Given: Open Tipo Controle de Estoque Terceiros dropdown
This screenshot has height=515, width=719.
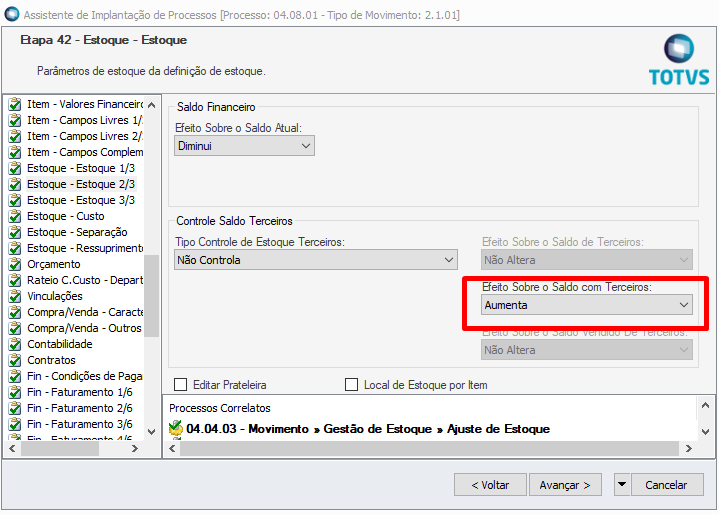Looking at the screenshot, I should point(315,260).
